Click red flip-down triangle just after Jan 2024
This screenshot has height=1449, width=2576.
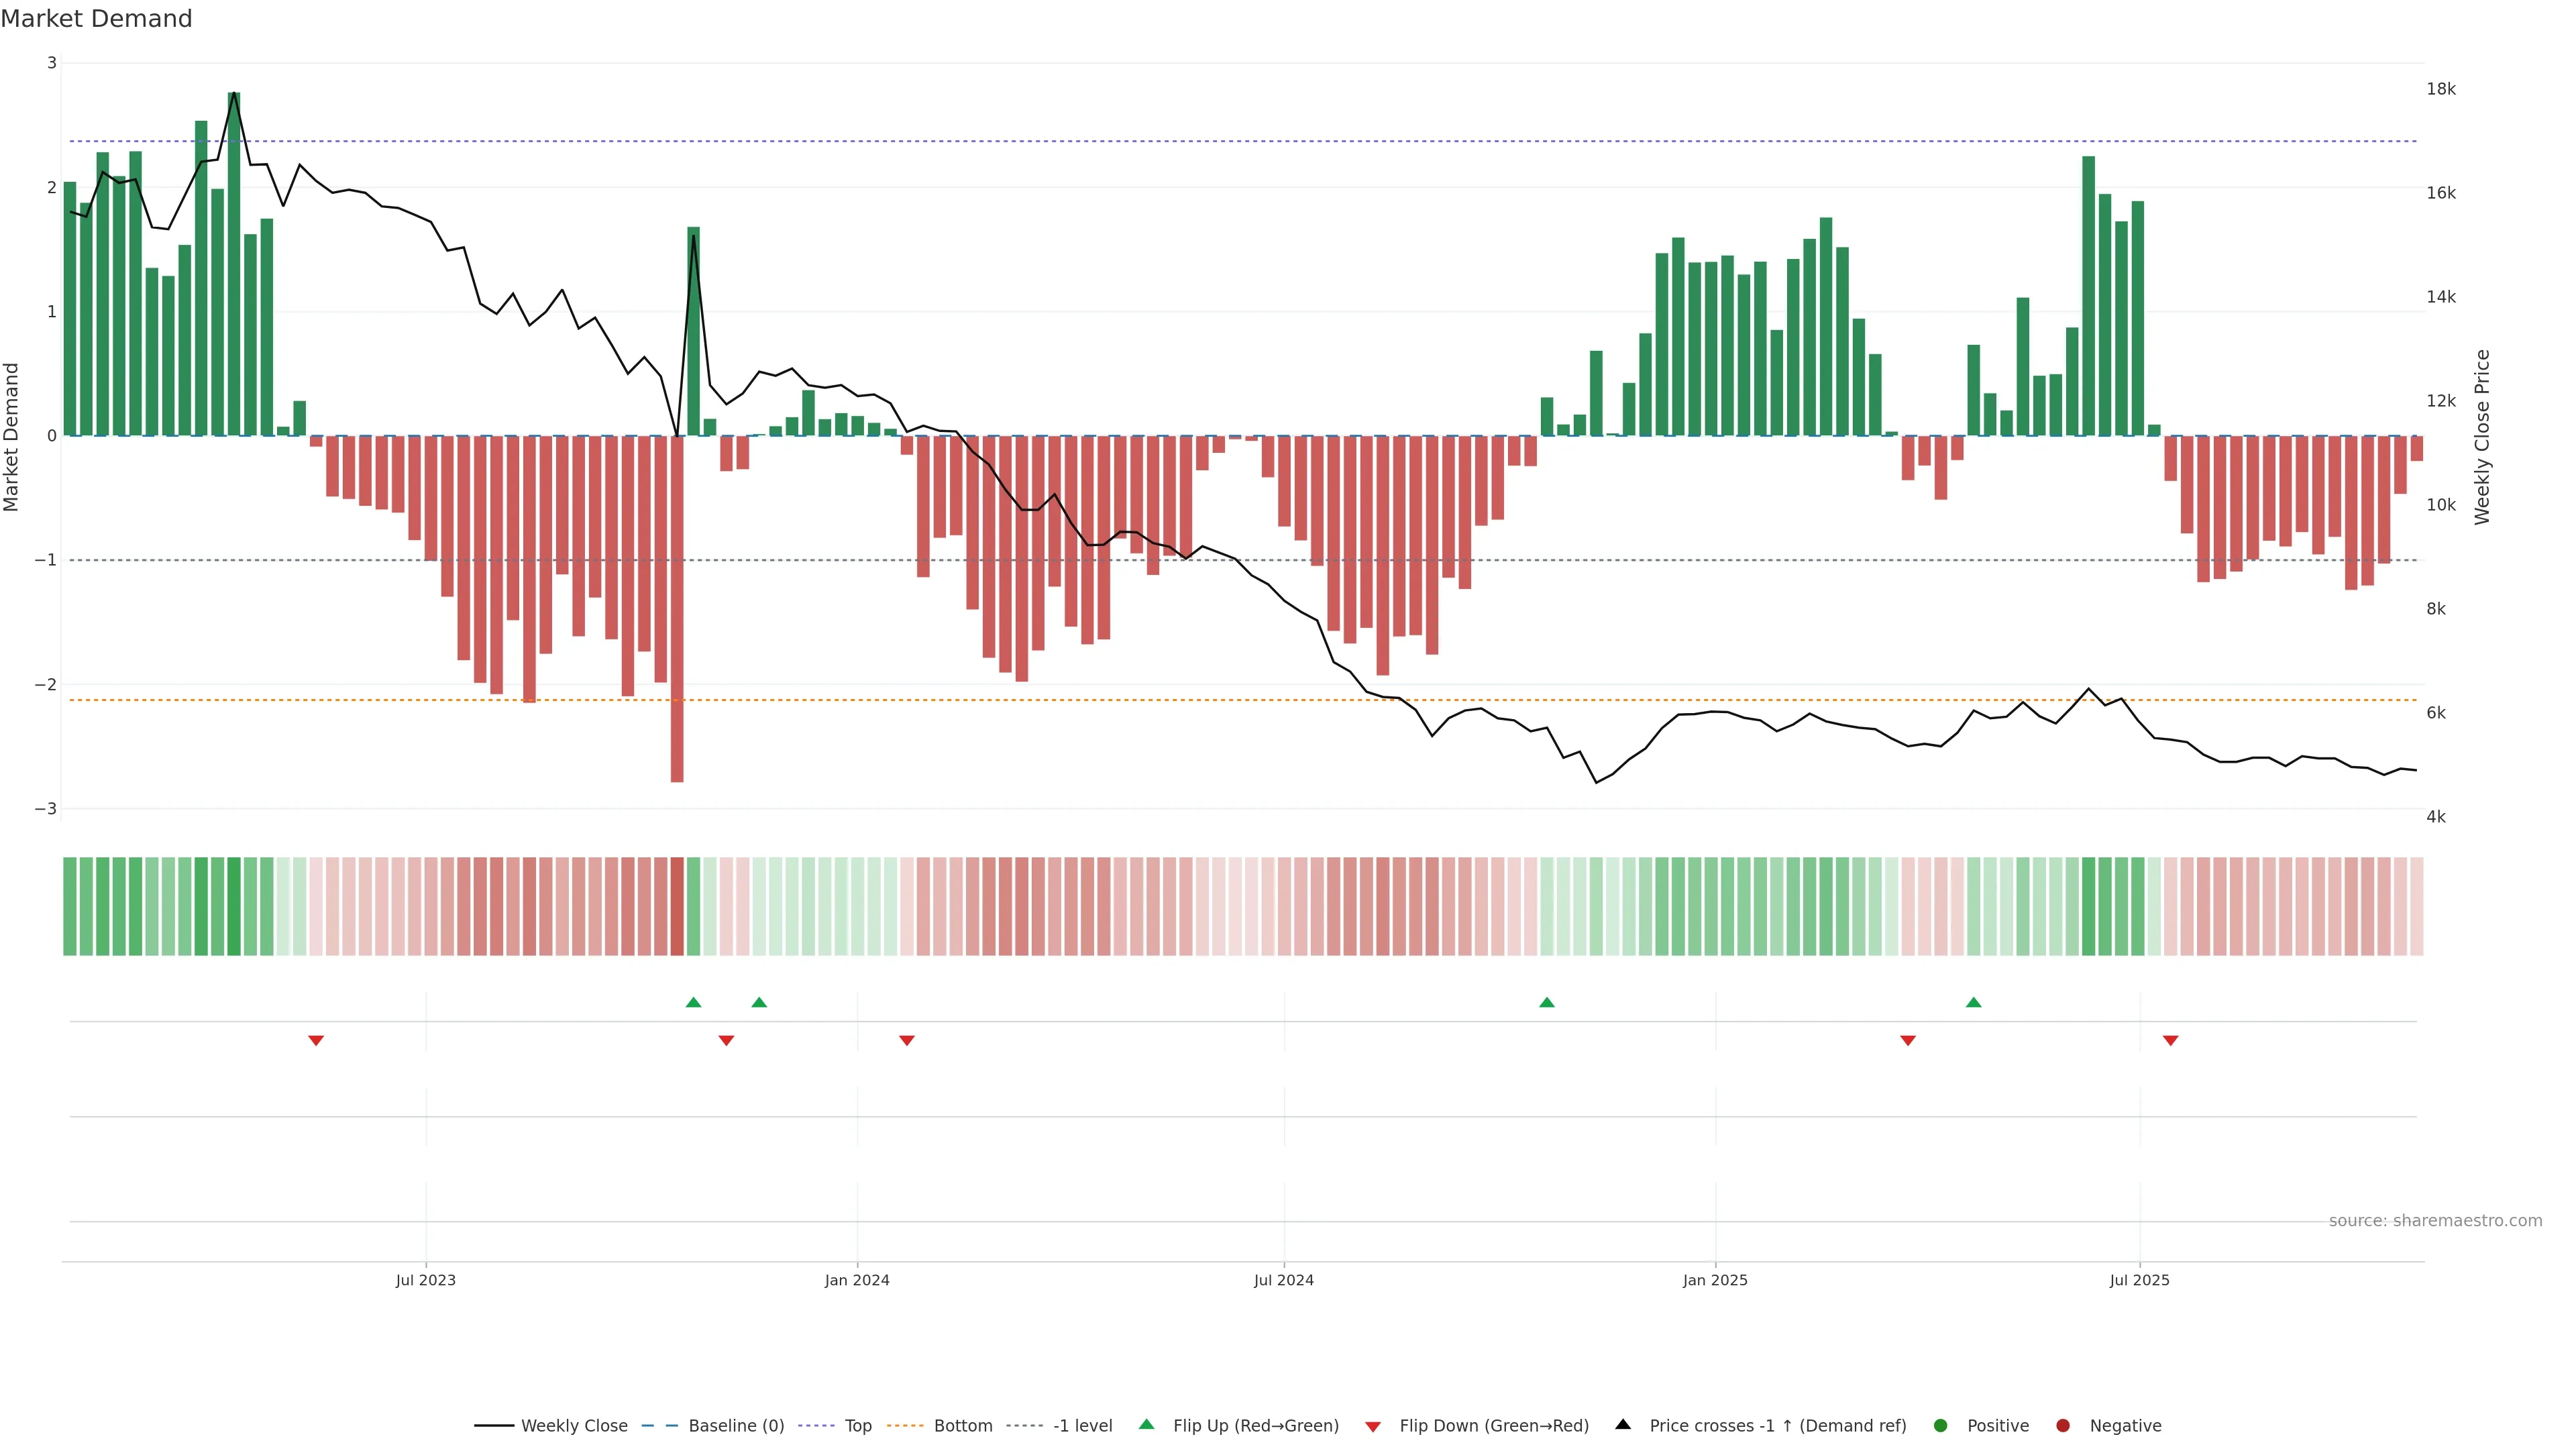click(x=907, y=1041)
